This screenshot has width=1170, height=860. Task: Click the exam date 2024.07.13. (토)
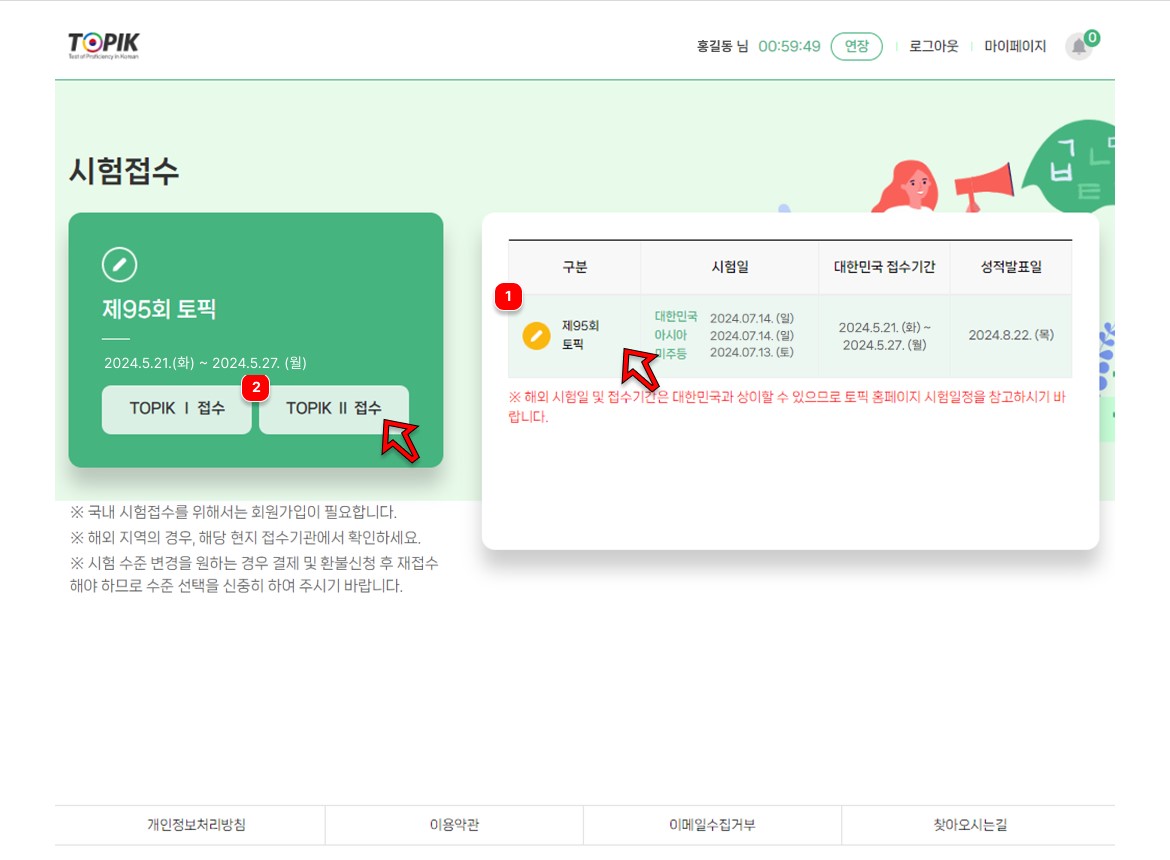point(751,352)
